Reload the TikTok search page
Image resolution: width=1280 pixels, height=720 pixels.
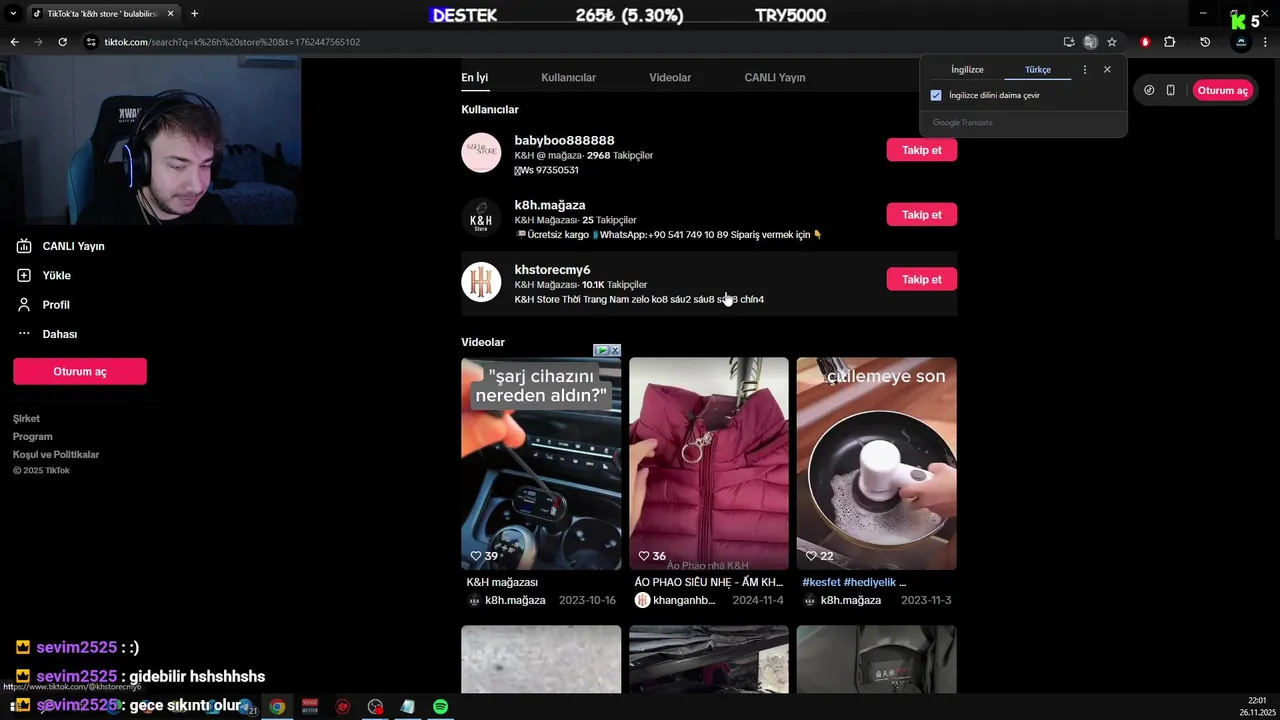[x=62, y=42]
